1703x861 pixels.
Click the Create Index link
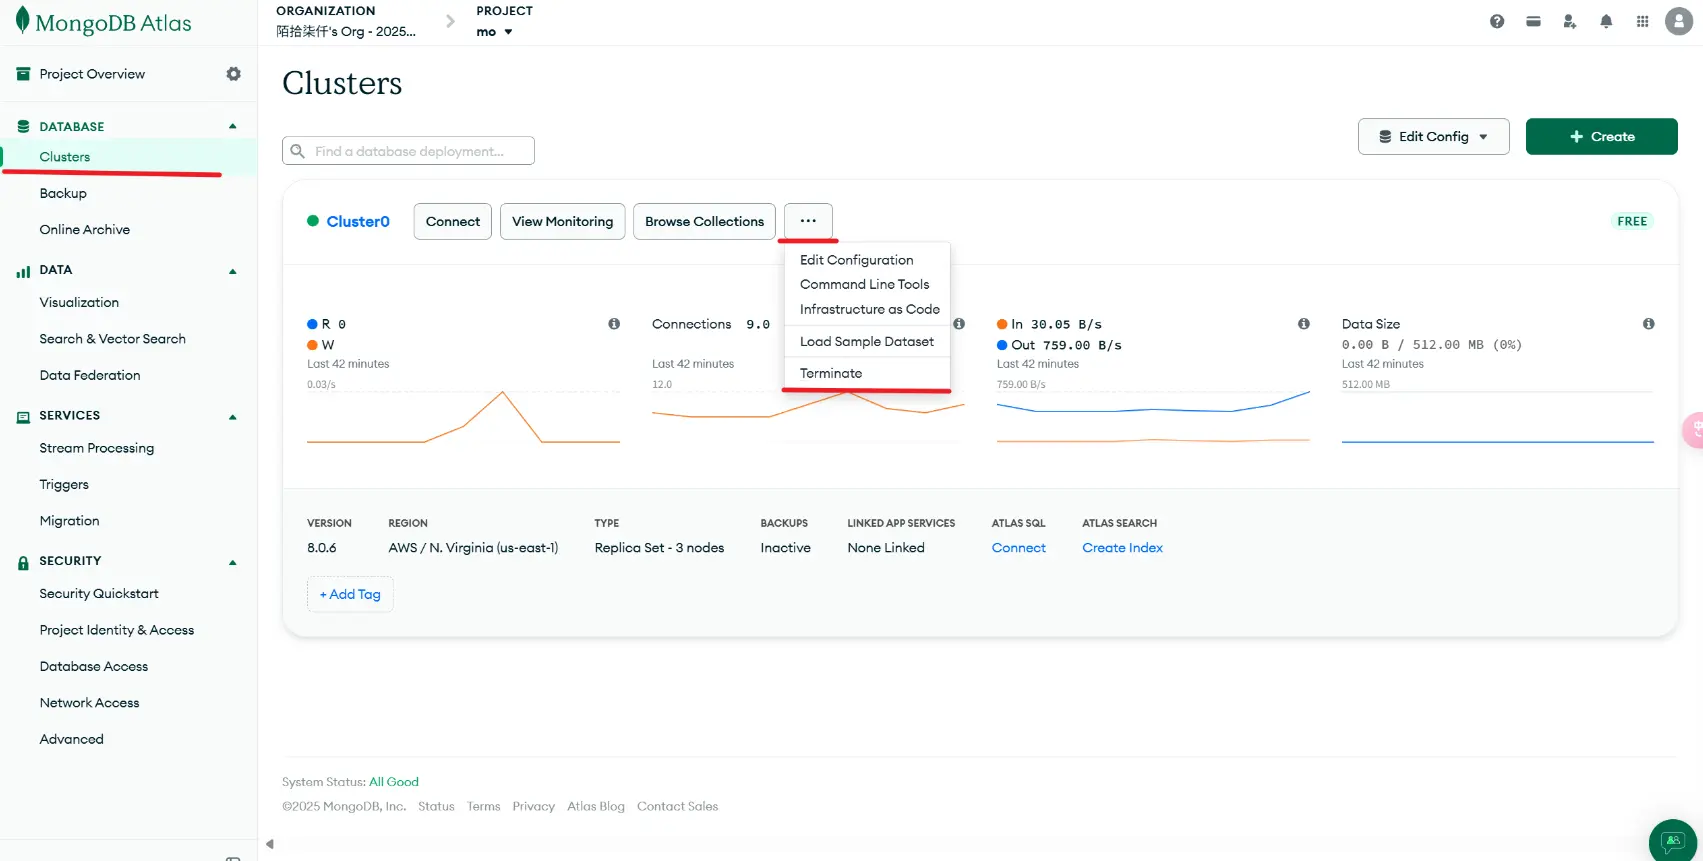tap(1122, 548)
